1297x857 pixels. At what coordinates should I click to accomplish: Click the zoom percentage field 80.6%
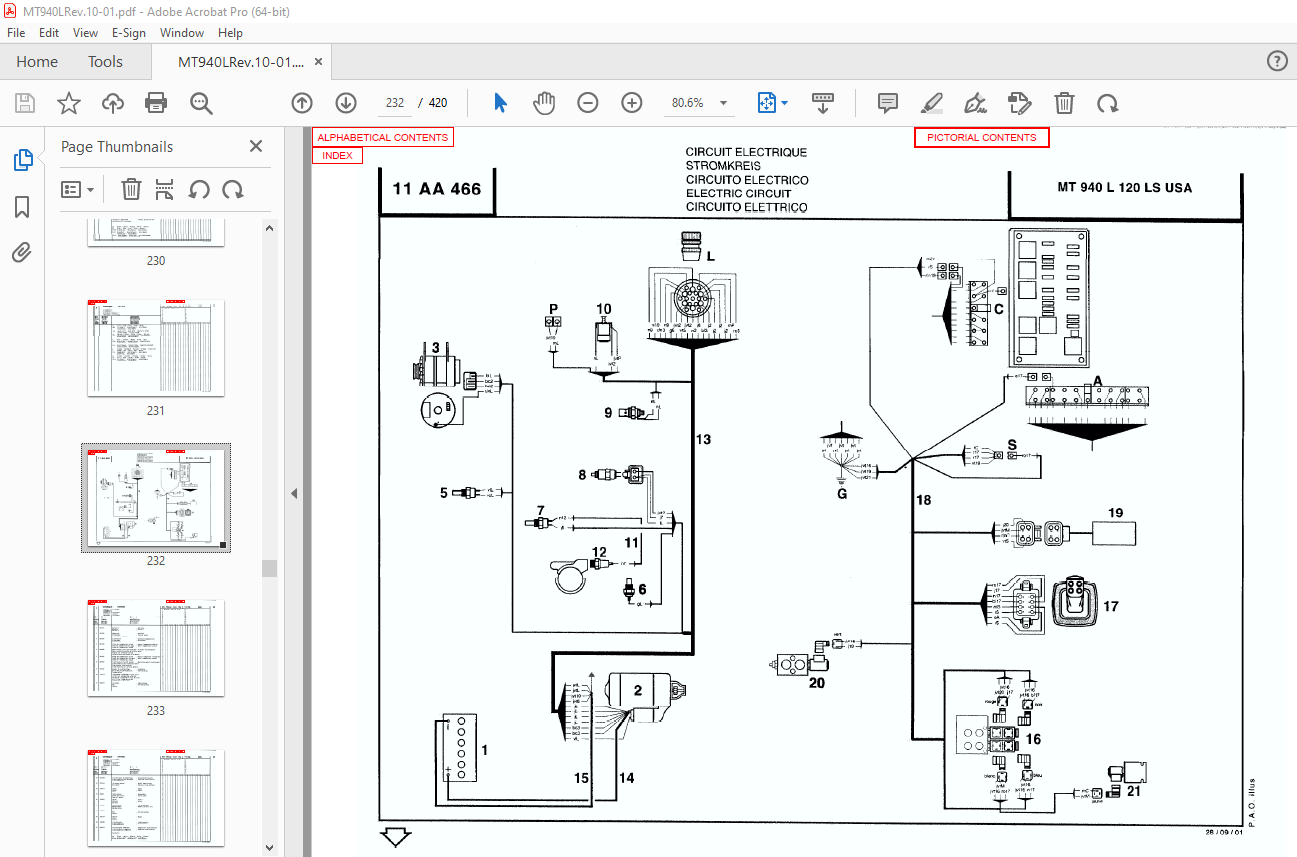687,103
